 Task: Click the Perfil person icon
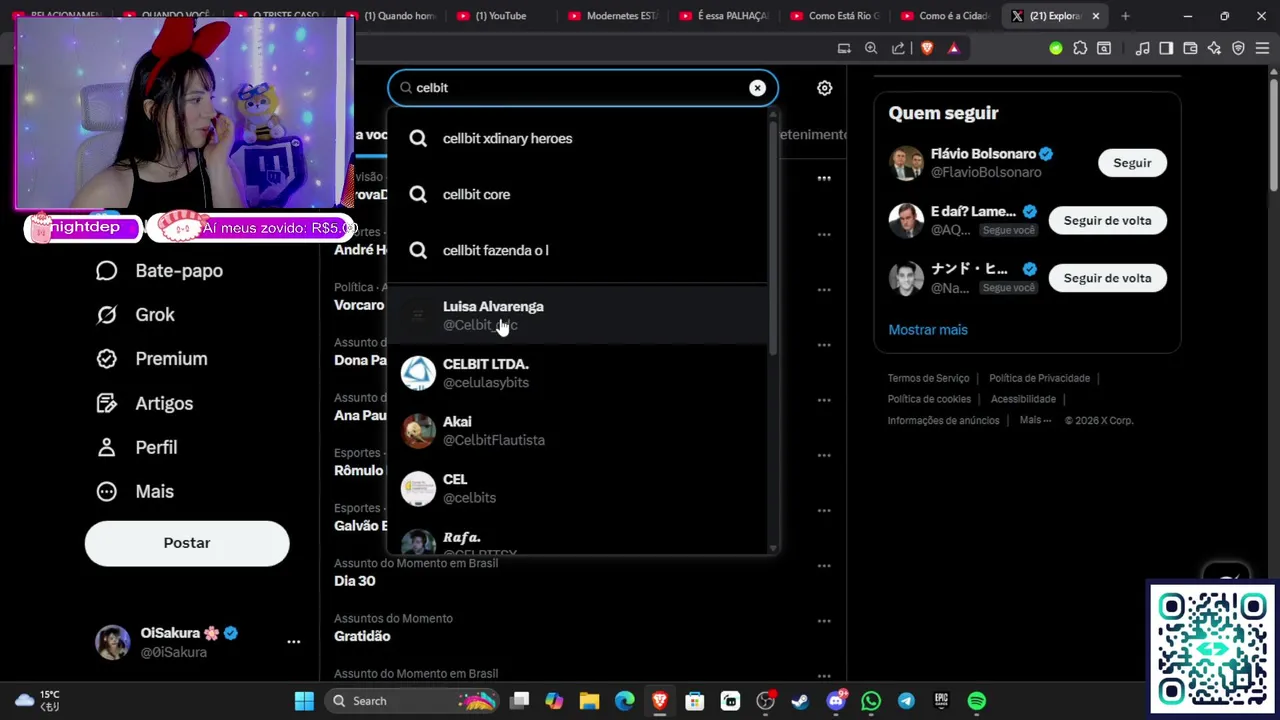(x=106, y=448)
